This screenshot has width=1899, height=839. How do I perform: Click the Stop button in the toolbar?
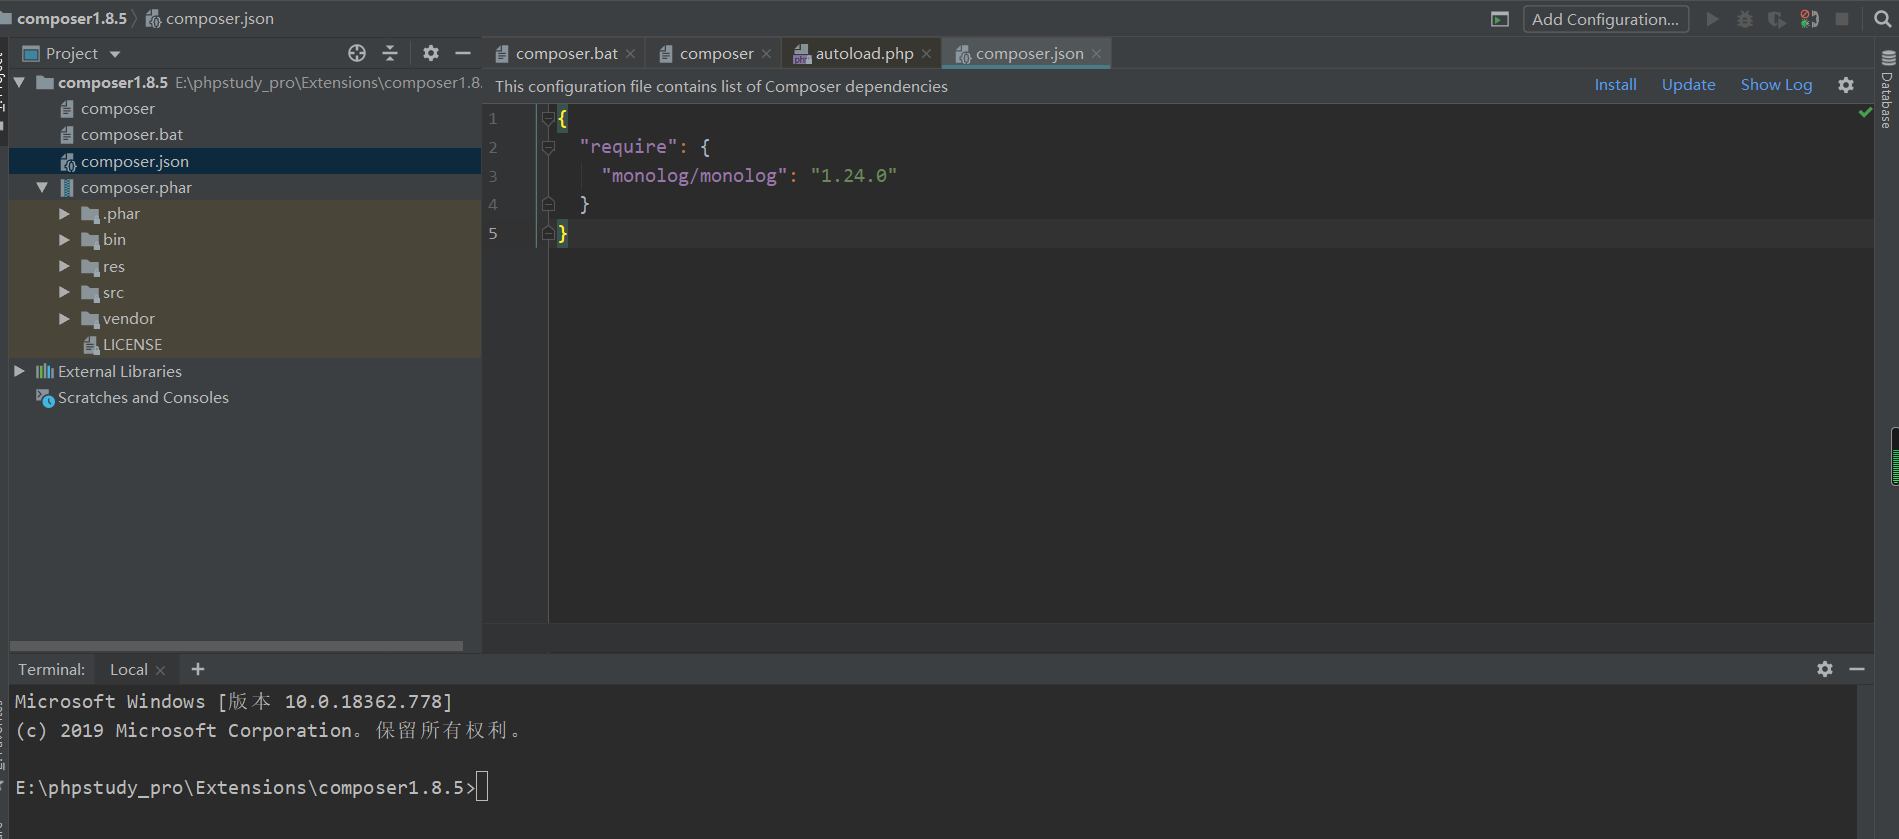click(x=1842, y=19)
